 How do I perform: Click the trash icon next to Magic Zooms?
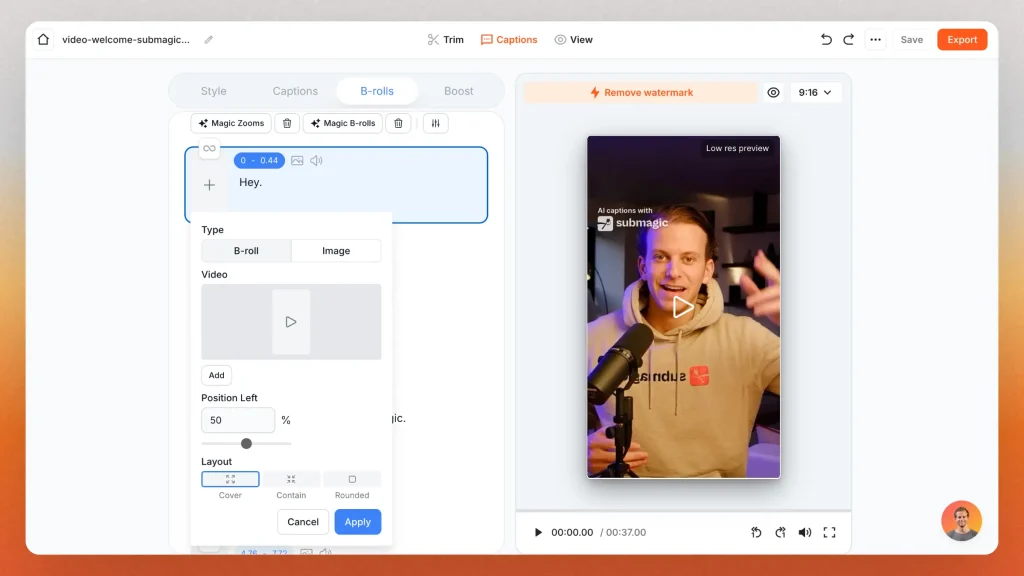click(x=286, y=123)
